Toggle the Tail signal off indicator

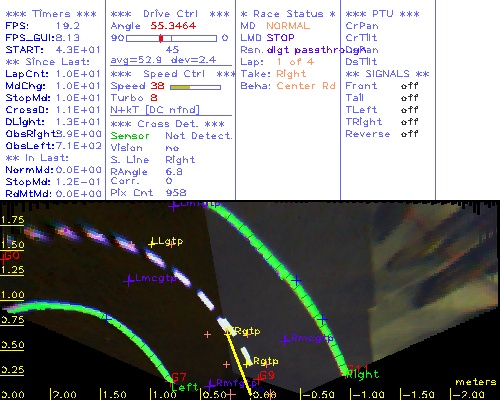coord(409,98)
